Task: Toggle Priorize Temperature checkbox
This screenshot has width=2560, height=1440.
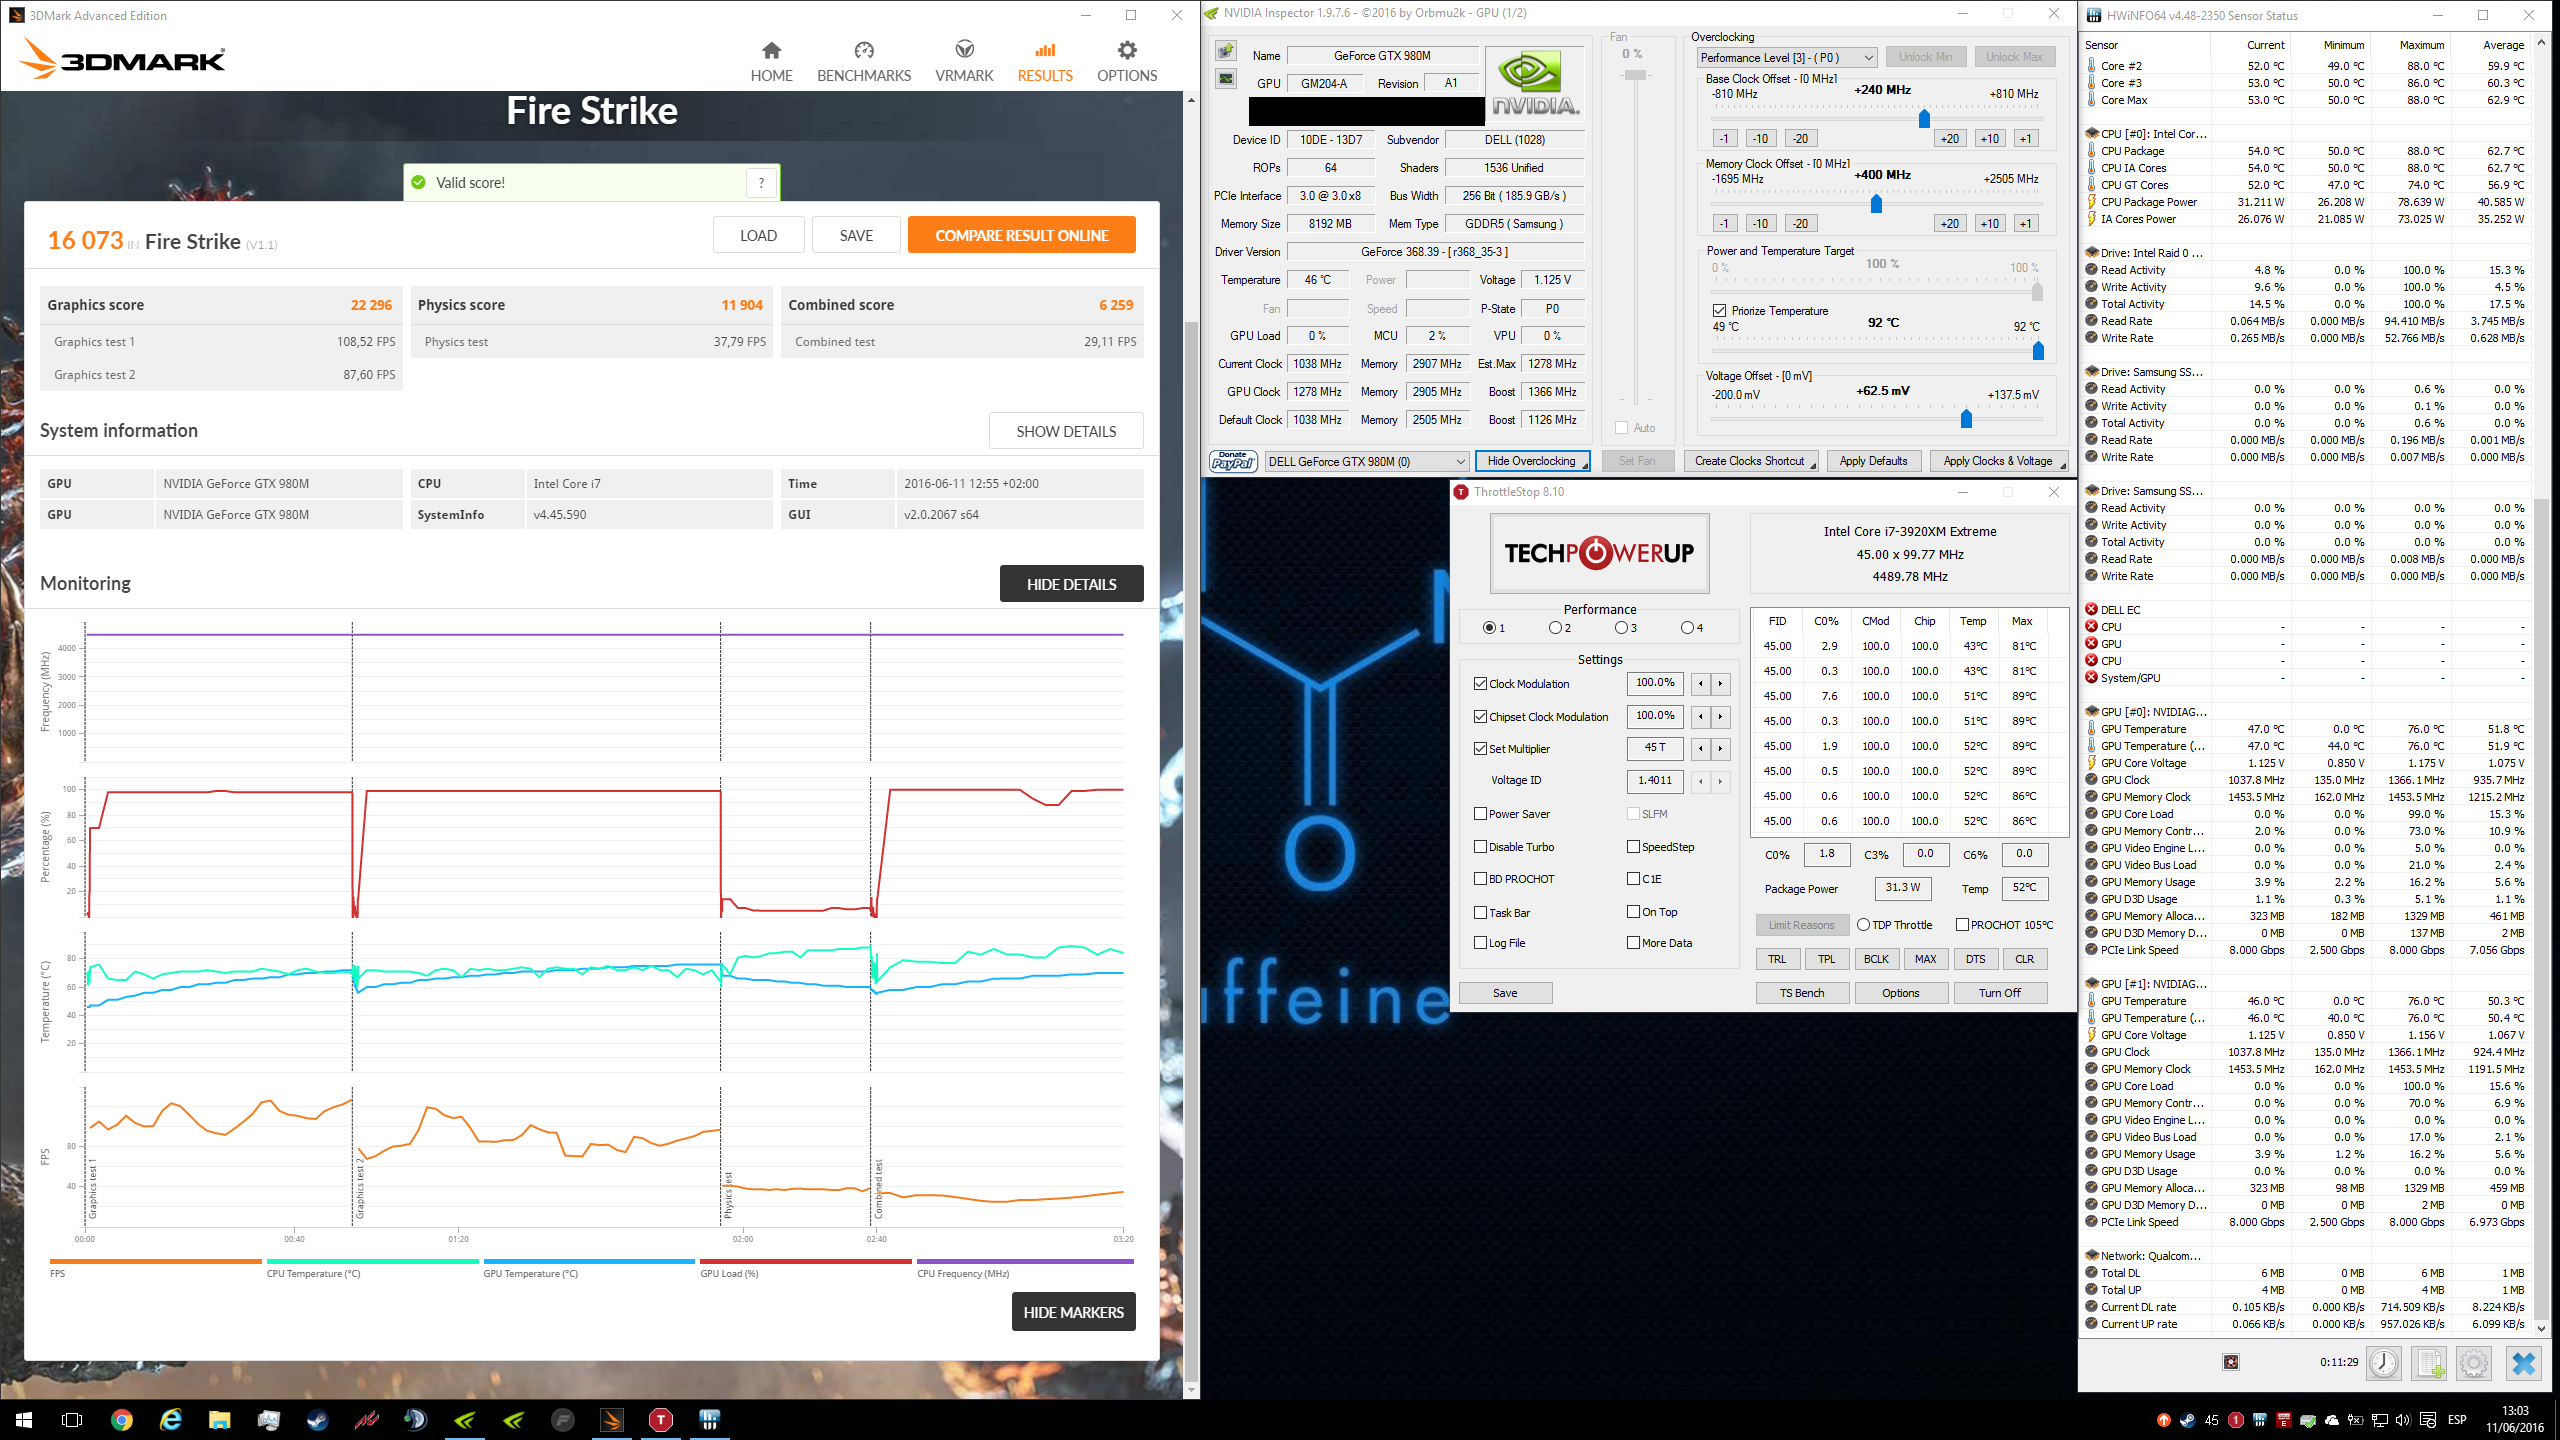Action: (1719, 311)
